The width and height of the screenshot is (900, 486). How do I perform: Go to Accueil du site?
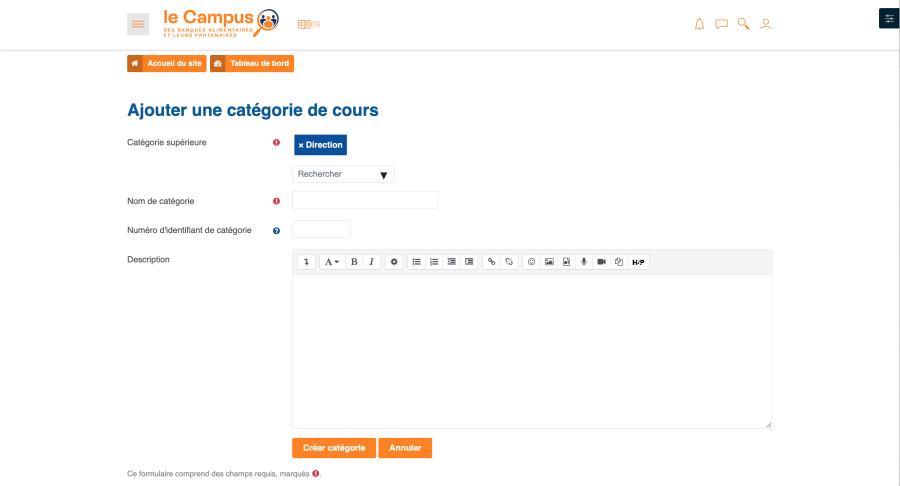[166, 64]
